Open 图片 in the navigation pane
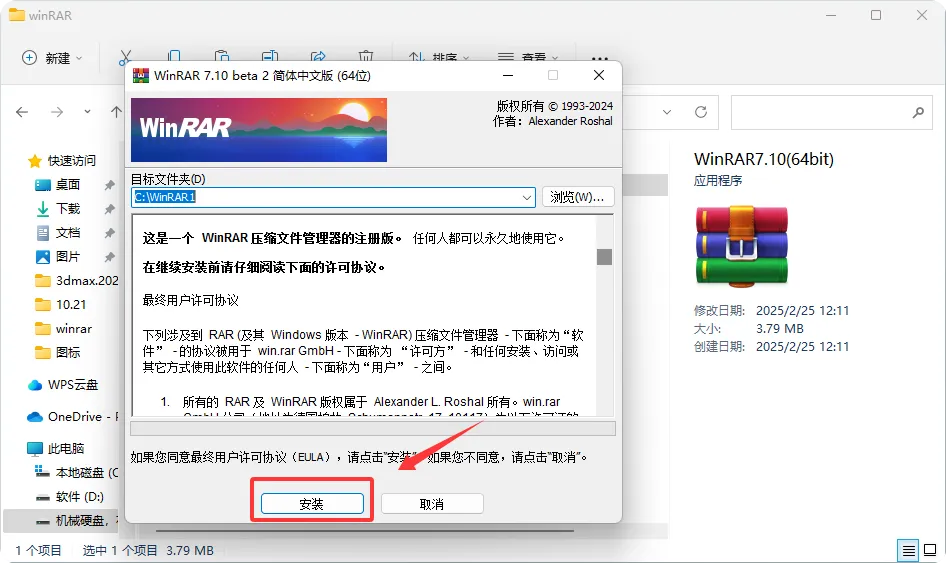The width and height of the screenshot is (946, 563). pos(57,257)
